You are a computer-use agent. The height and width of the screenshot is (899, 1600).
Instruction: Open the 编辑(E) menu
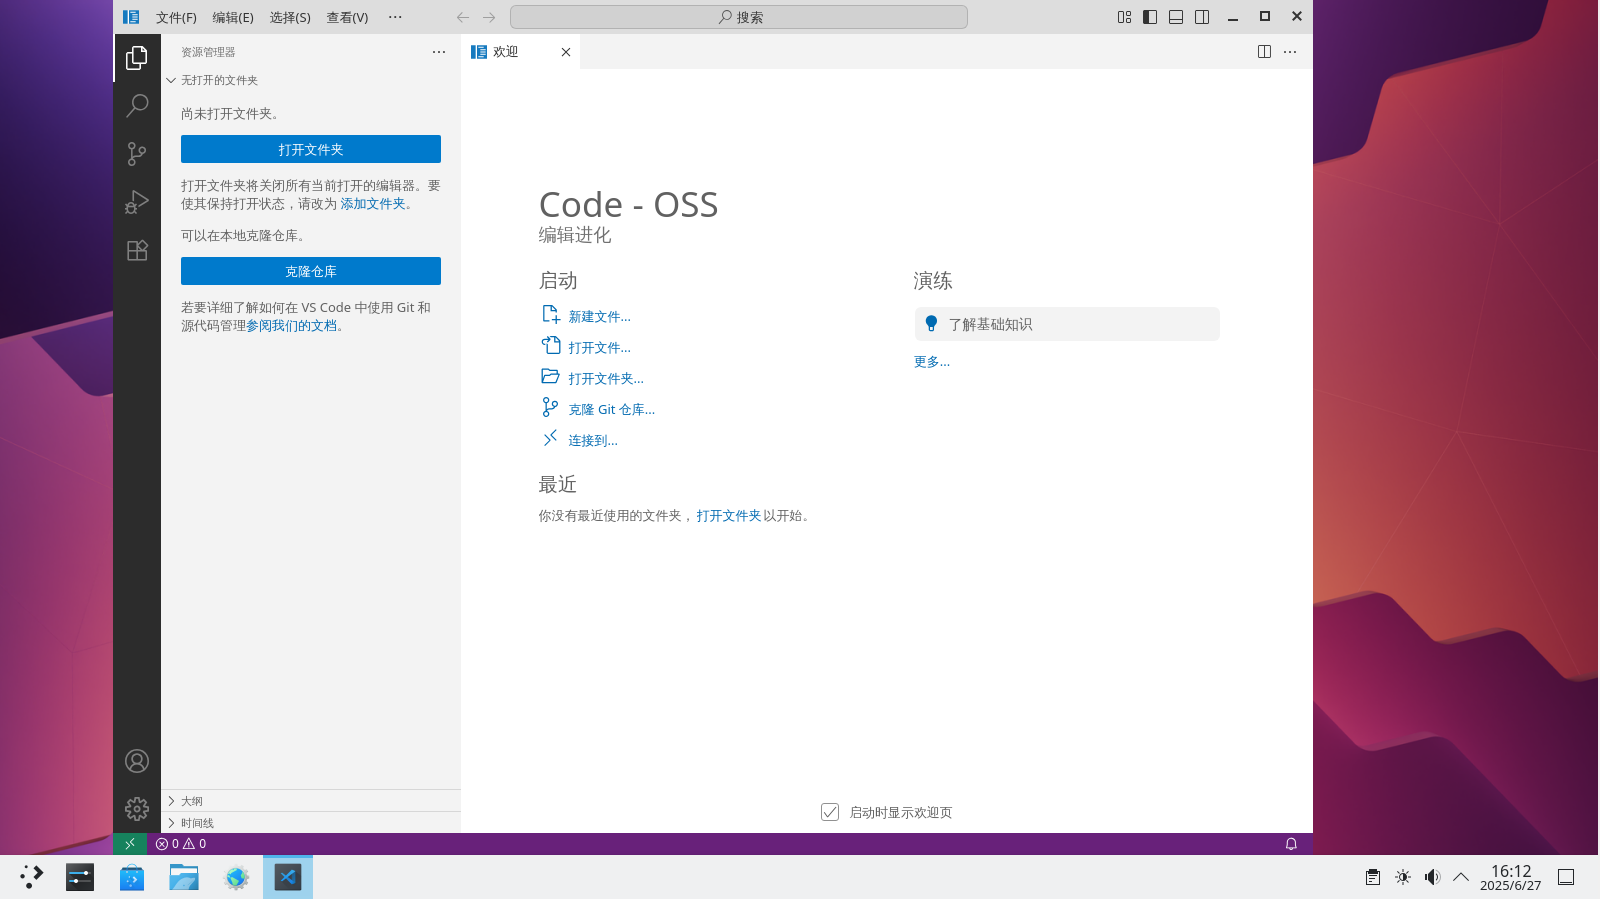click(233, 17)
